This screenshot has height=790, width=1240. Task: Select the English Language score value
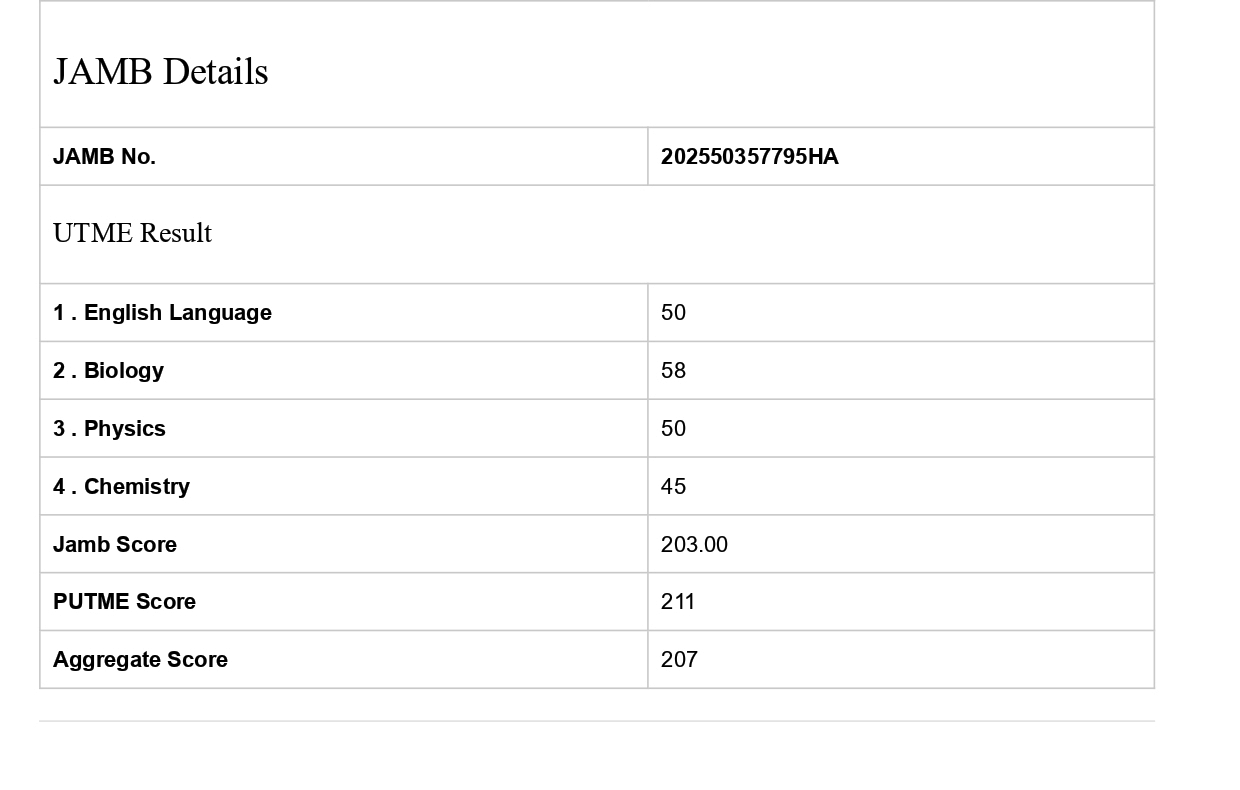673,313
